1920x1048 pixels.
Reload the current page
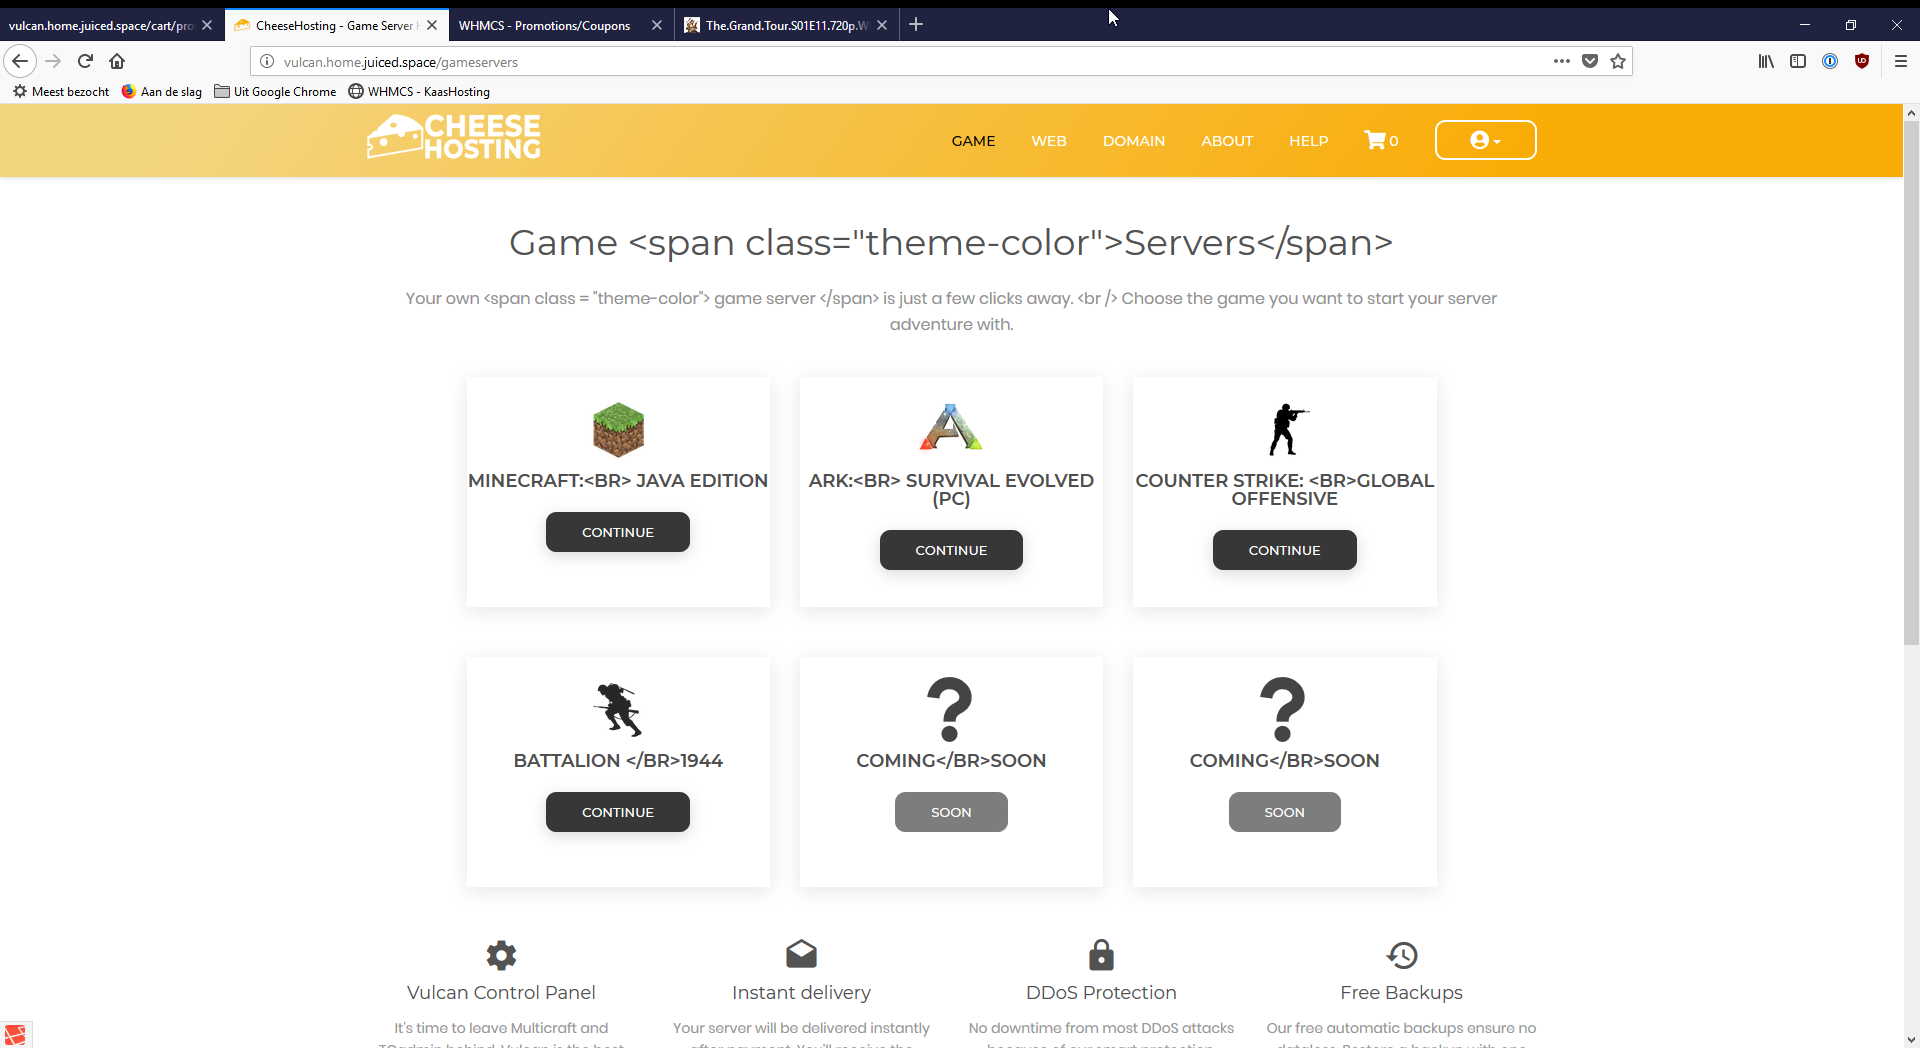click(85, 62)
